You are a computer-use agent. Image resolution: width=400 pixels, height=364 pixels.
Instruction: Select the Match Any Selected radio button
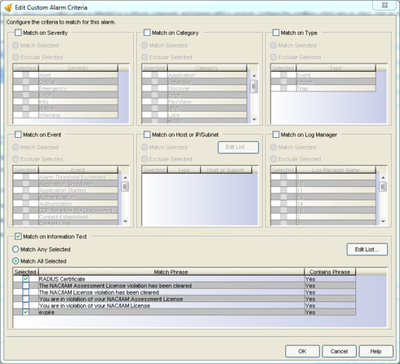pos(15,249)
